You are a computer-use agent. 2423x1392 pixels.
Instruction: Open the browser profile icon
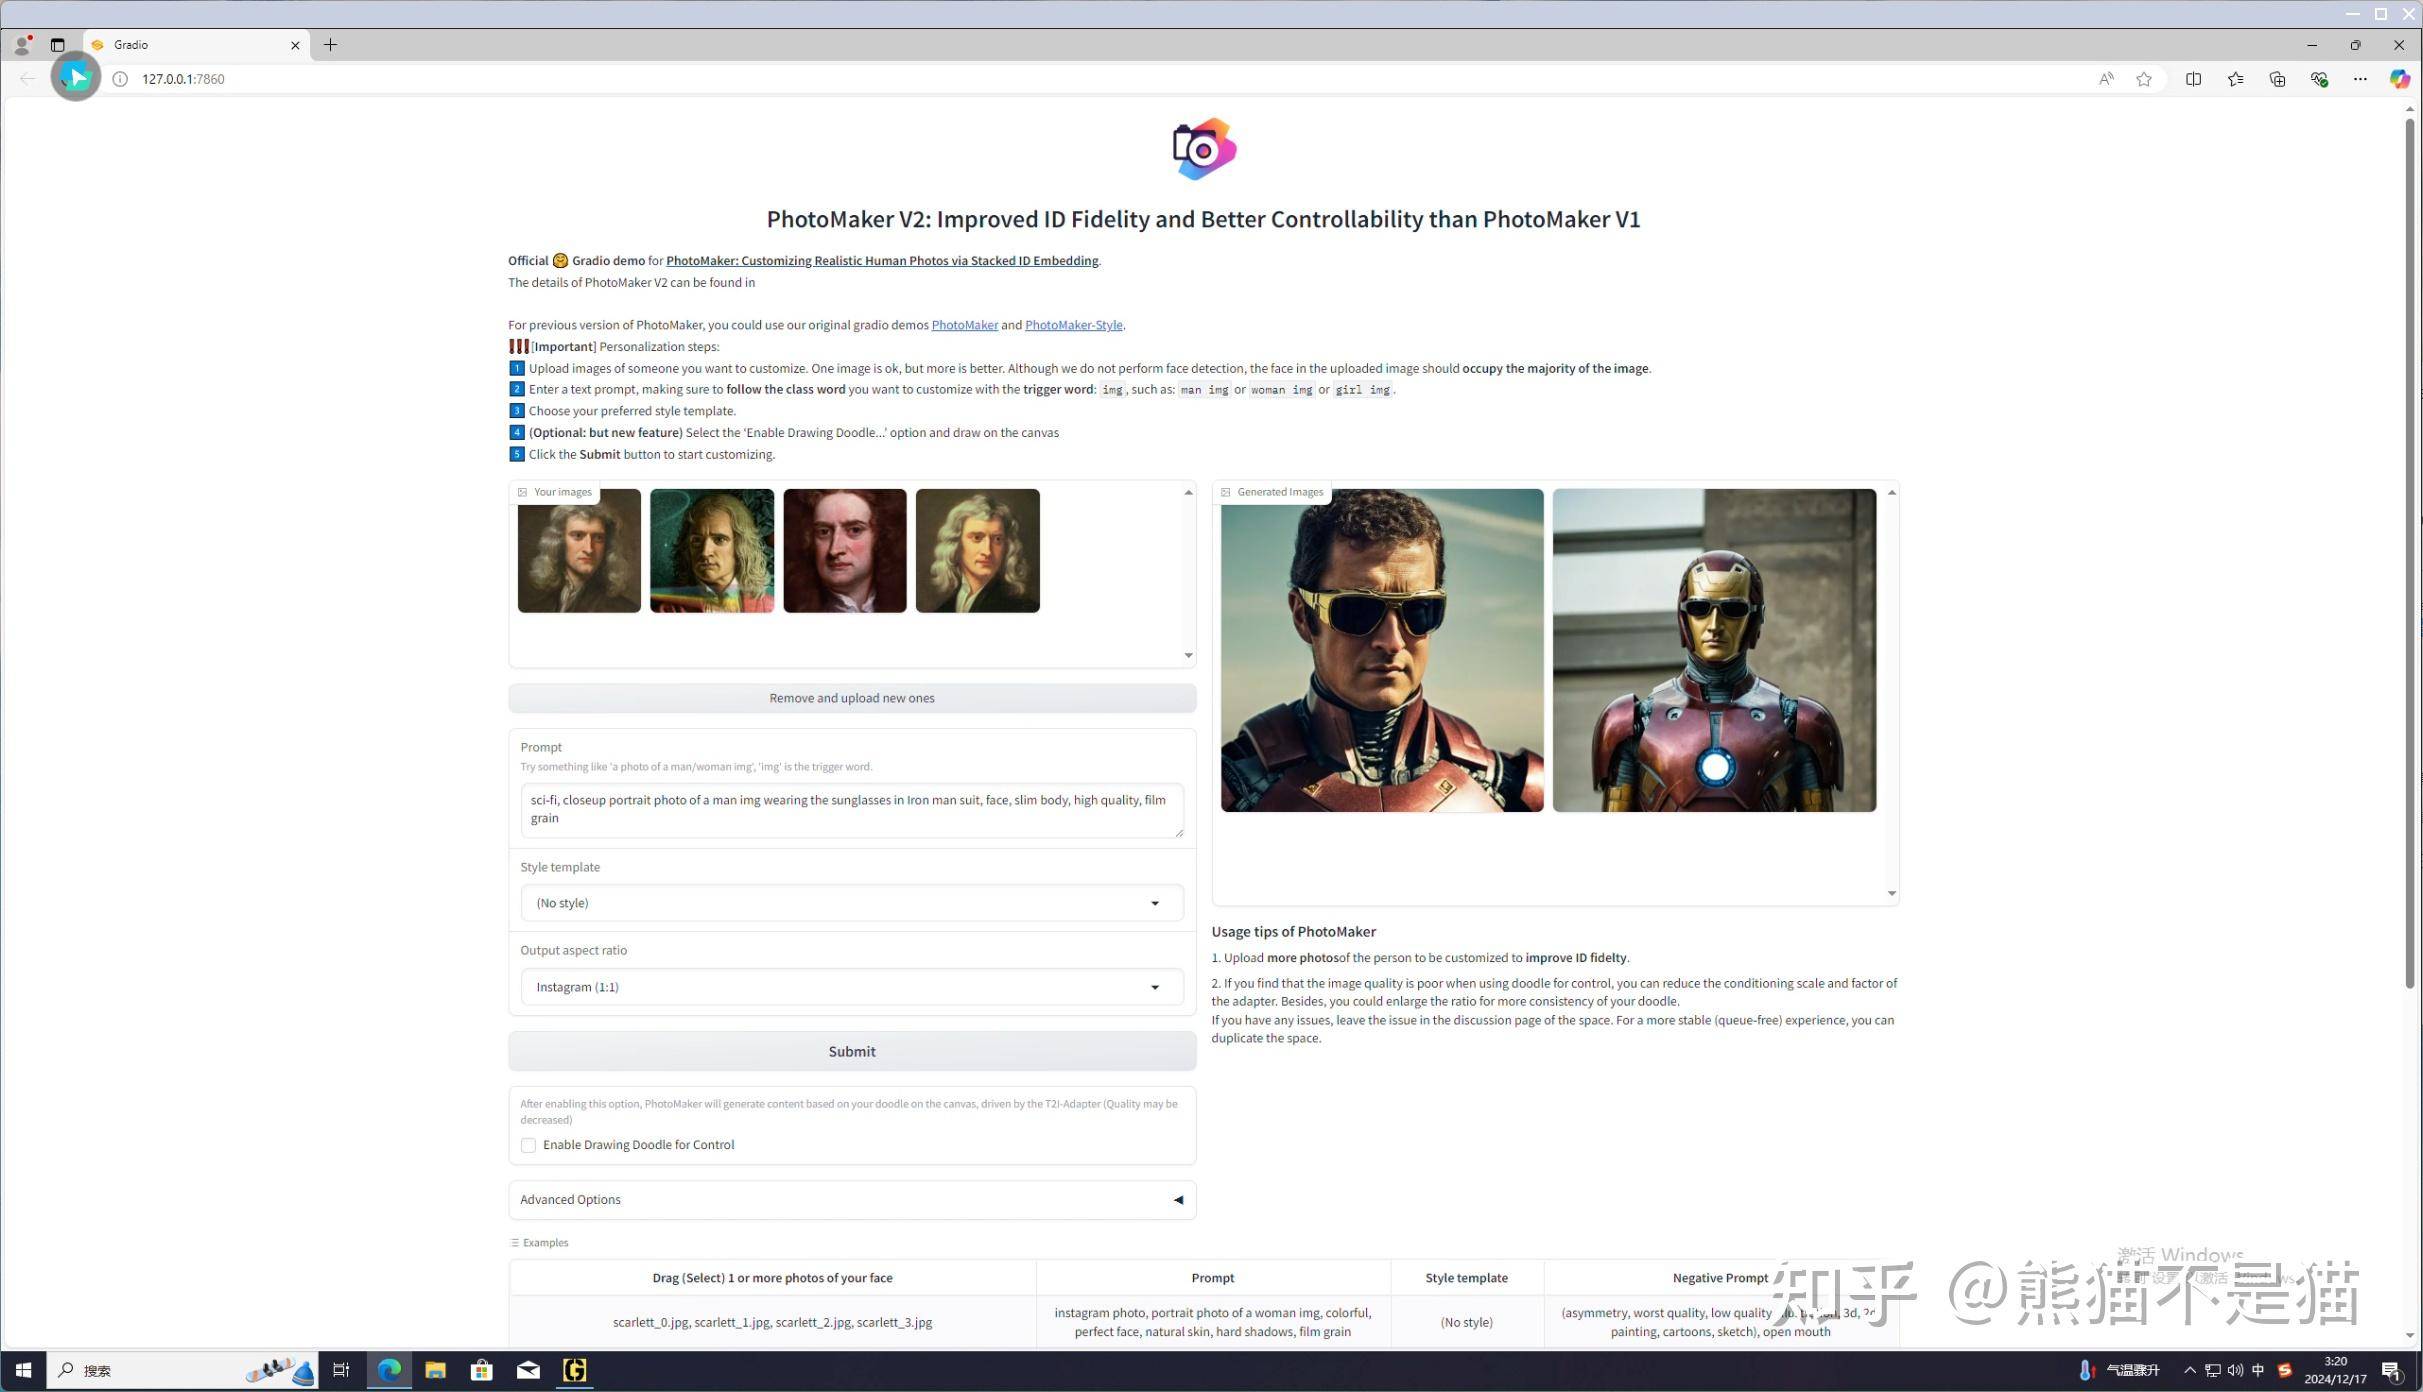tap(22, 45)
